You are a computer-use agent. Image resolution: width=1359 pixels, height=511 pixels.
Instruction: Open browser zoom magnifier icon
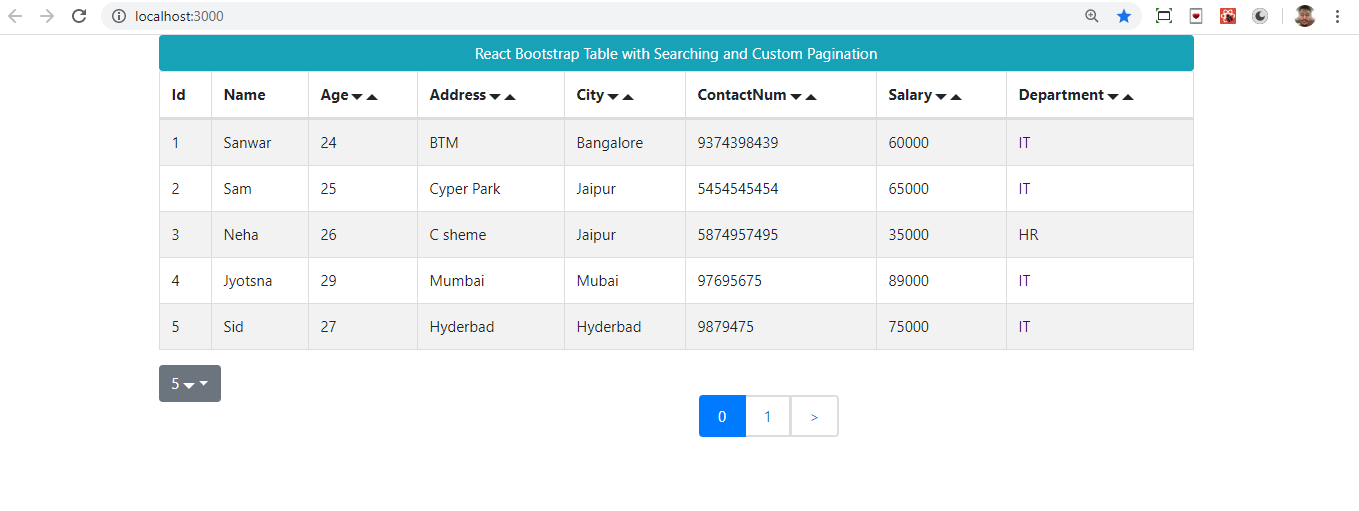[1092, 16]
